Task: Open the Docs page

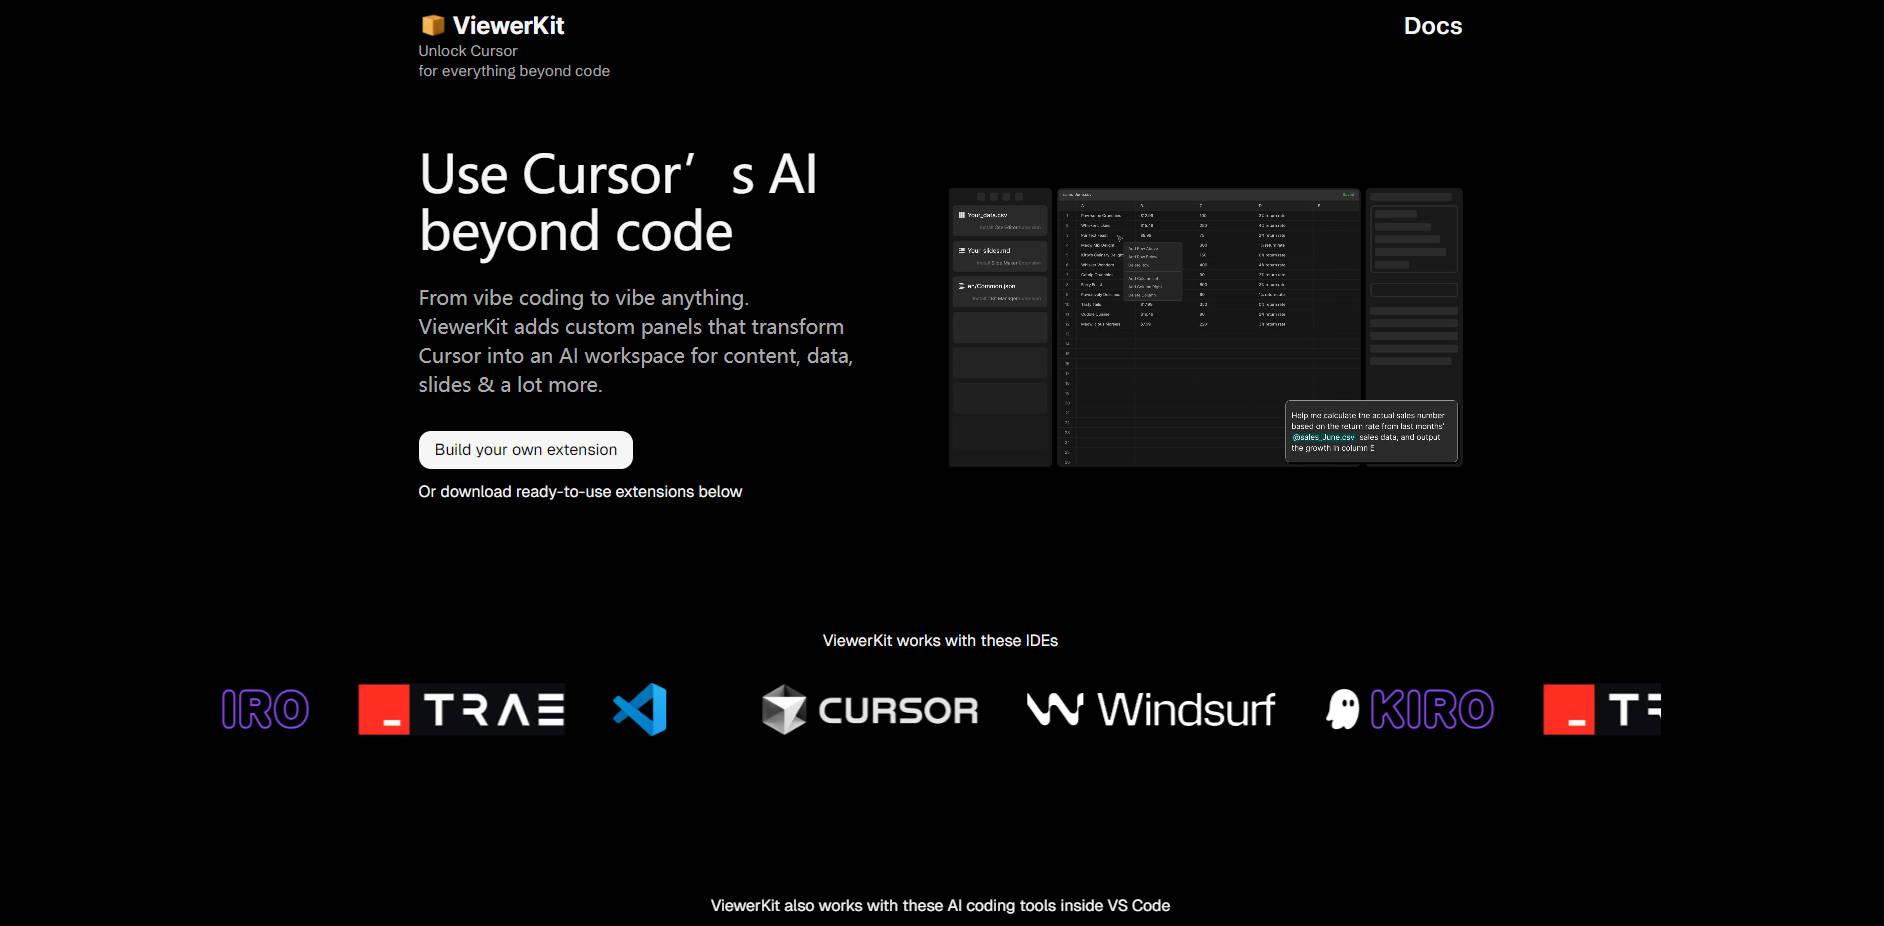Action: 1432,26
